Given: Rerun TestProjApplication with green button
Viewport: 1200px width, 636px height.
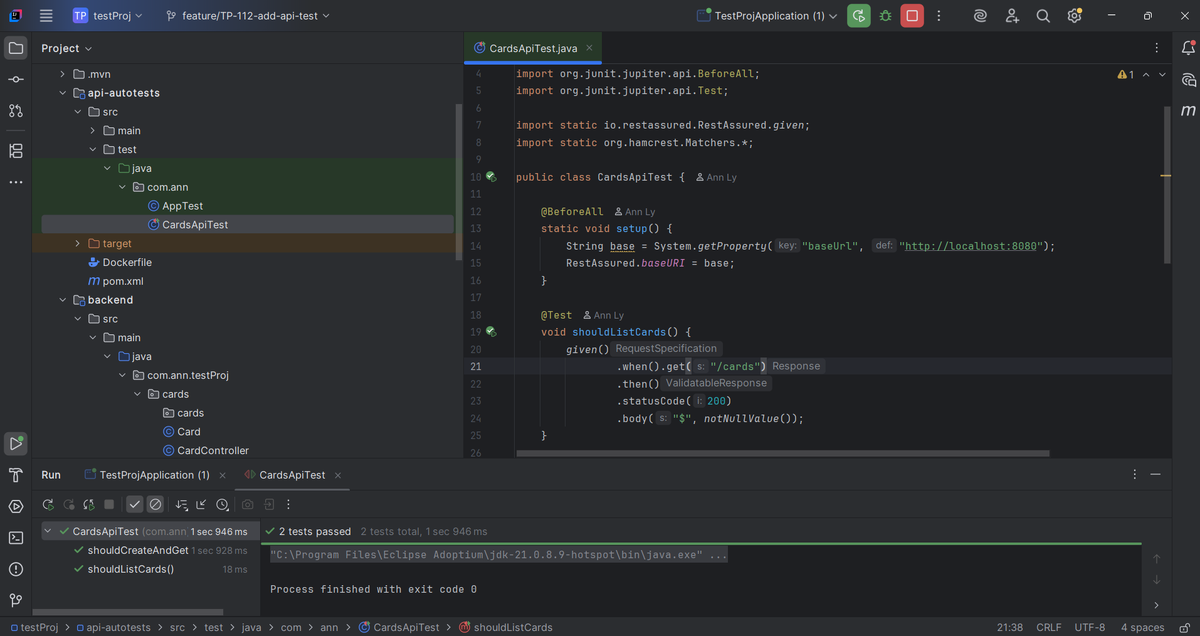Looking at the screenshot, I should [x=858, y=16].
